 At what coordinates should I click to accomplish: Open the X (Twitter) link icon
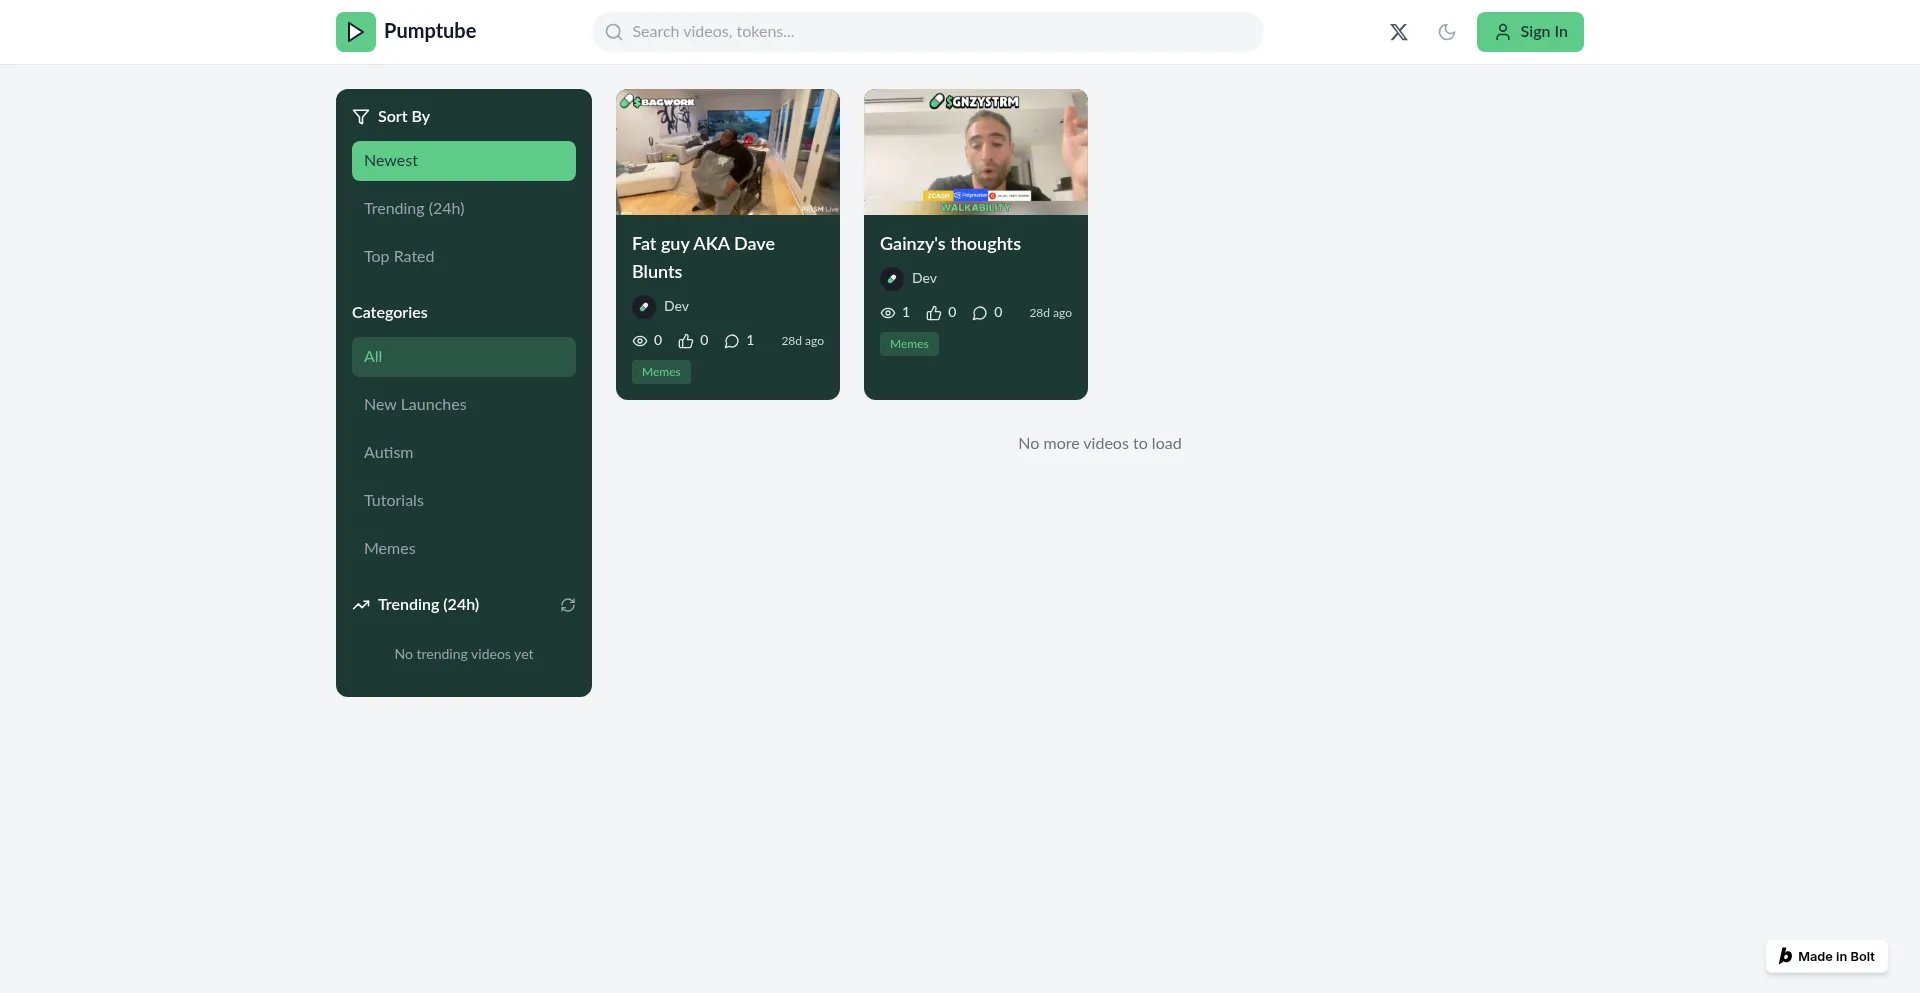click(1399, 32)
